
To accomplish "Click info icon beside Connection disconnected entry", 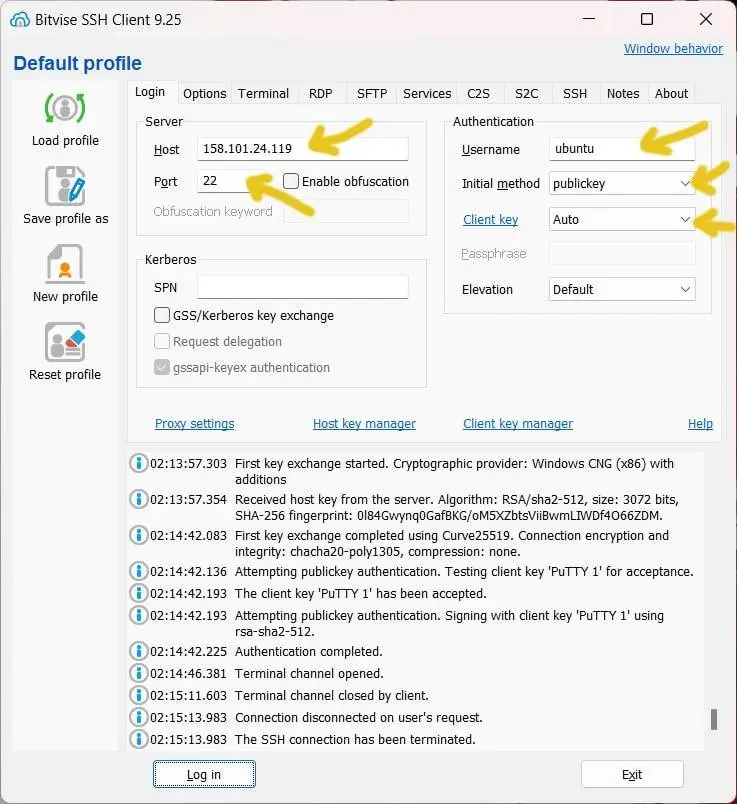I will [138, 717].
